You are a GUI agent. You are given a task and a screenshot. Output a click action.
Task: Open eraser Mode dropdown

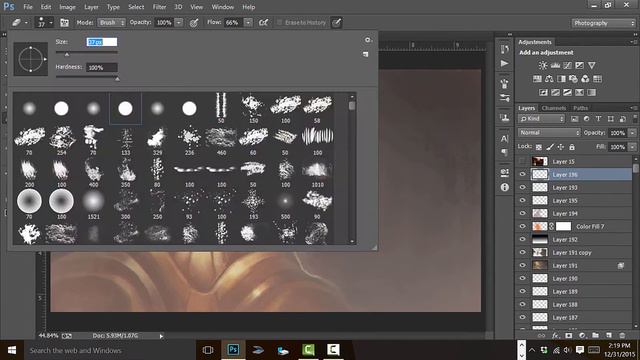pos(111,23)
